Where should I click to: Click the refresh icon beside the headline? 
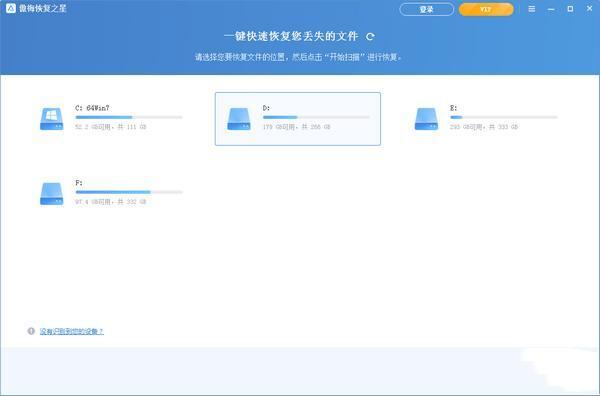[370, 37]
